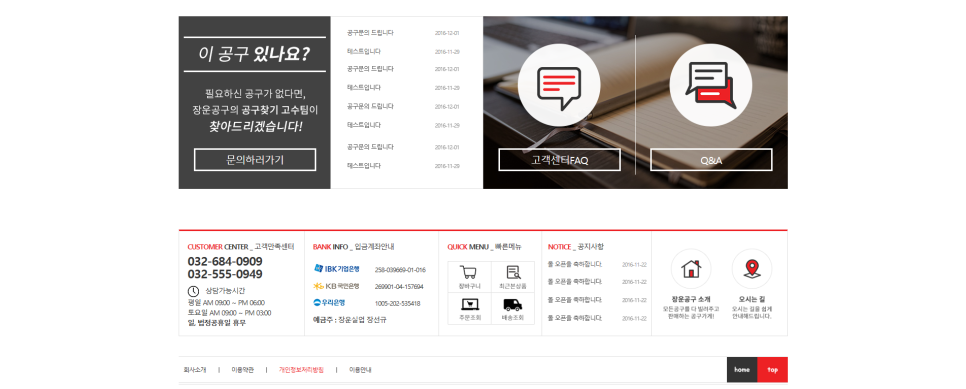
Task: Click the Q&A button
Action: coord(711,160)
